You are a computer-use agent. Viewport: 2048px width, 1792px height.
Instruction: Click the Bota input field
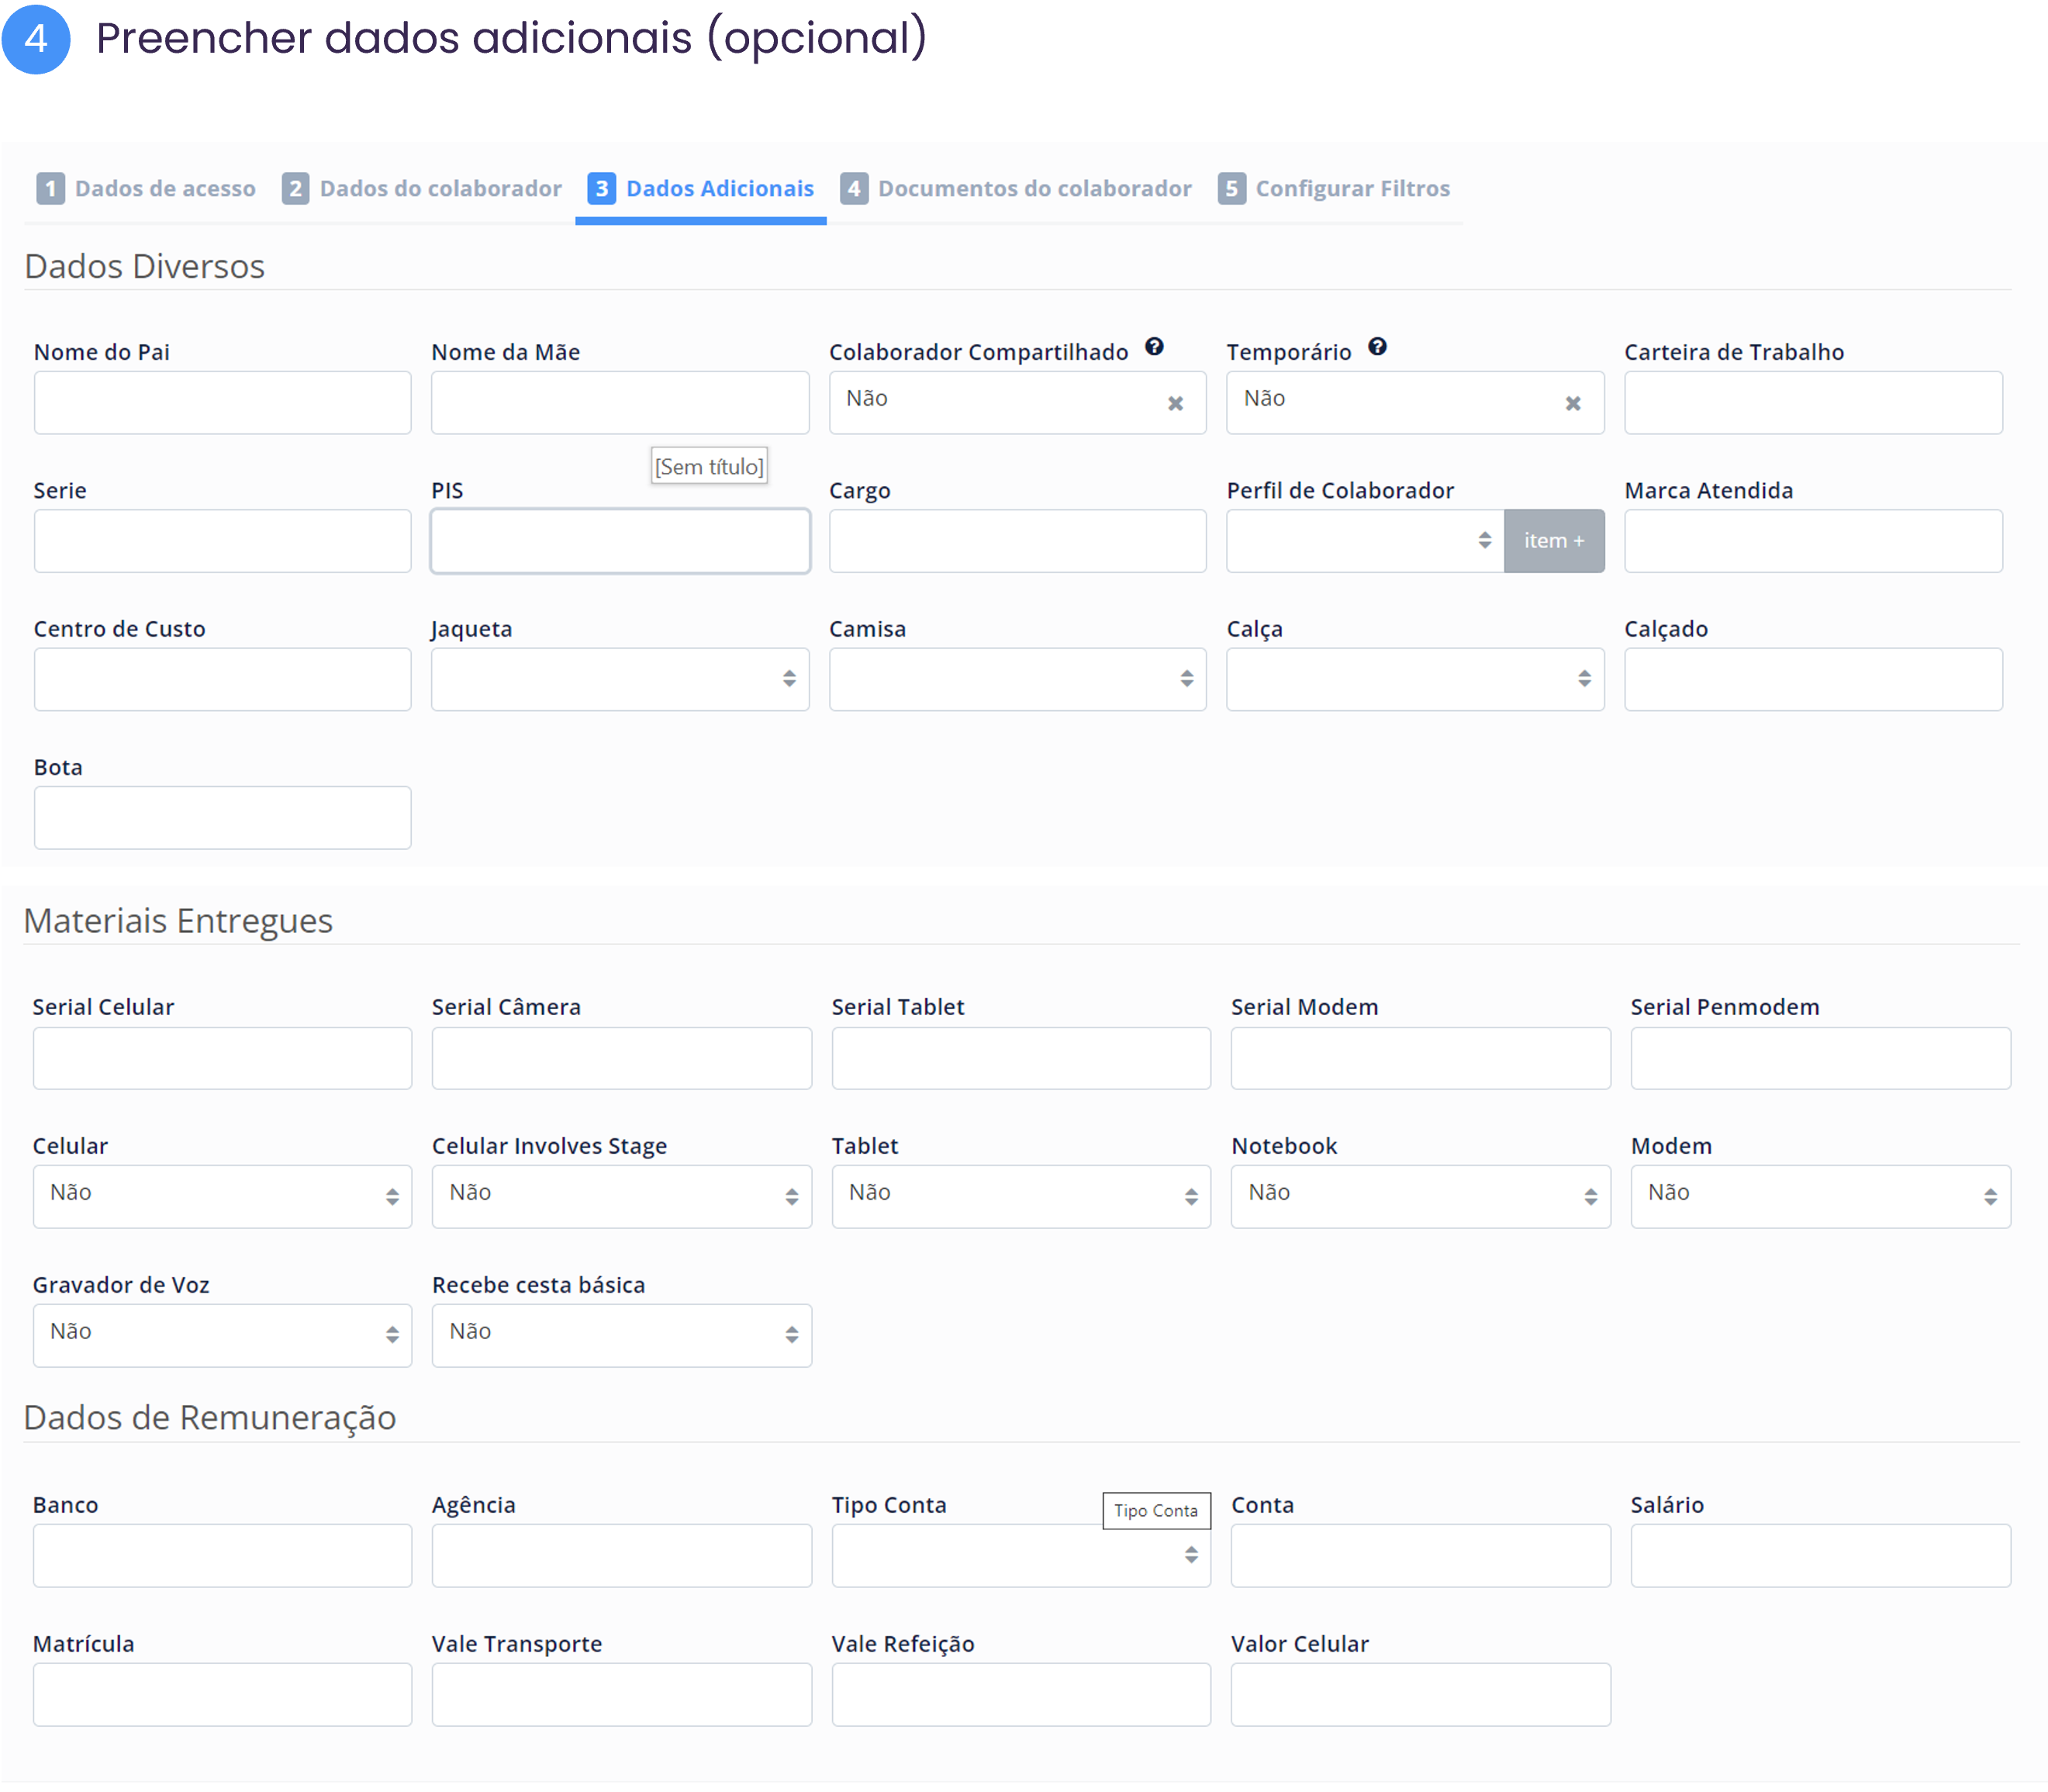click(x=222, y=817)
